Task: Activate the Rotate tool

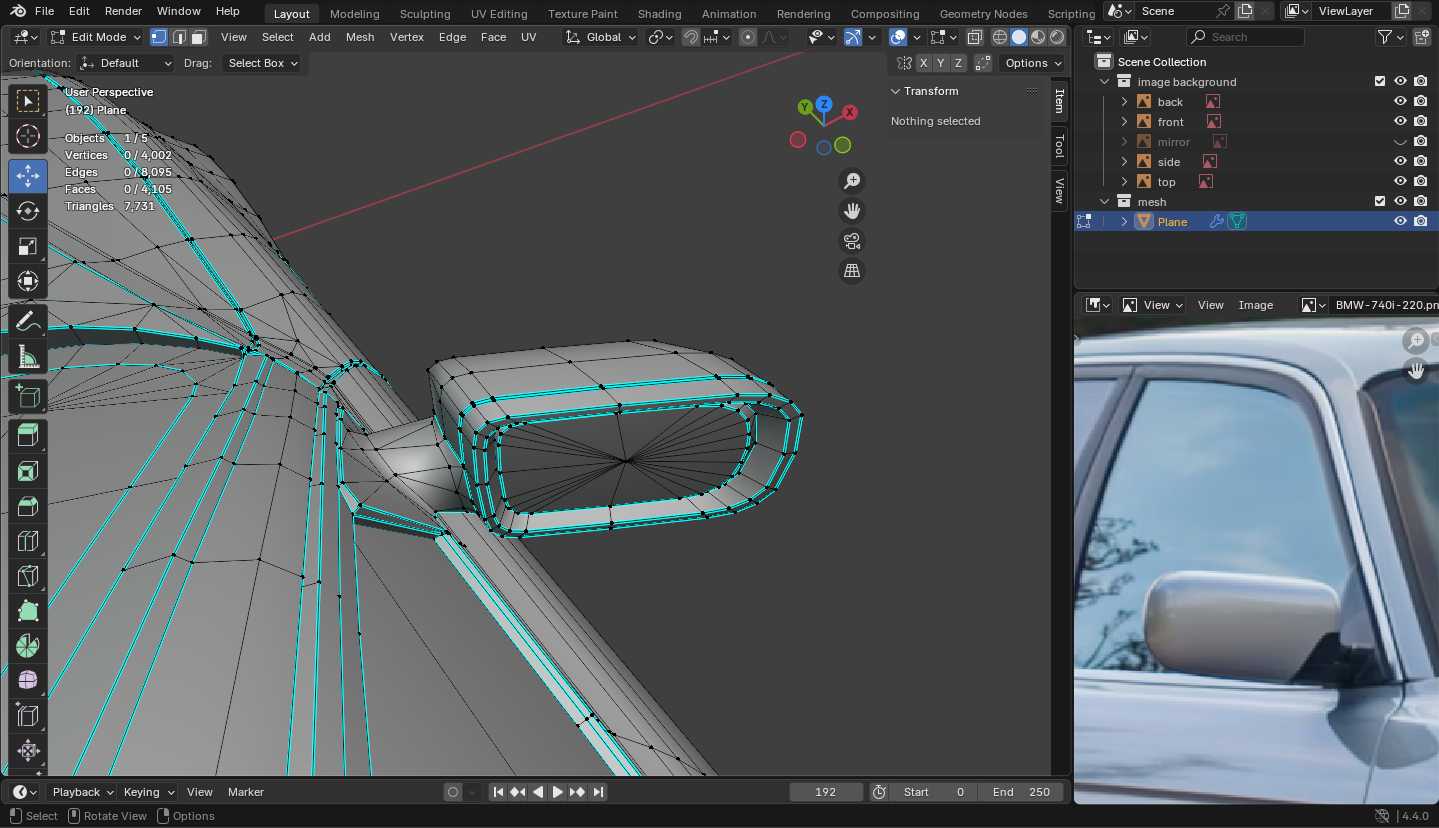Action: 28,211
